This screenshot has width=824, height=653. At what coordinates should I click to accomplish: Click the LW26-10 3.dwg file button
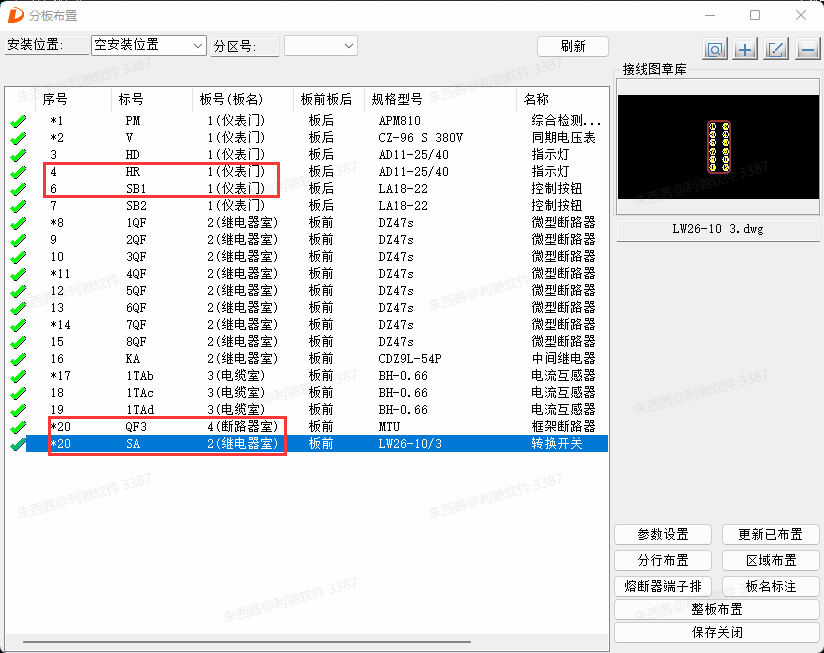click(x=718, y=230)
